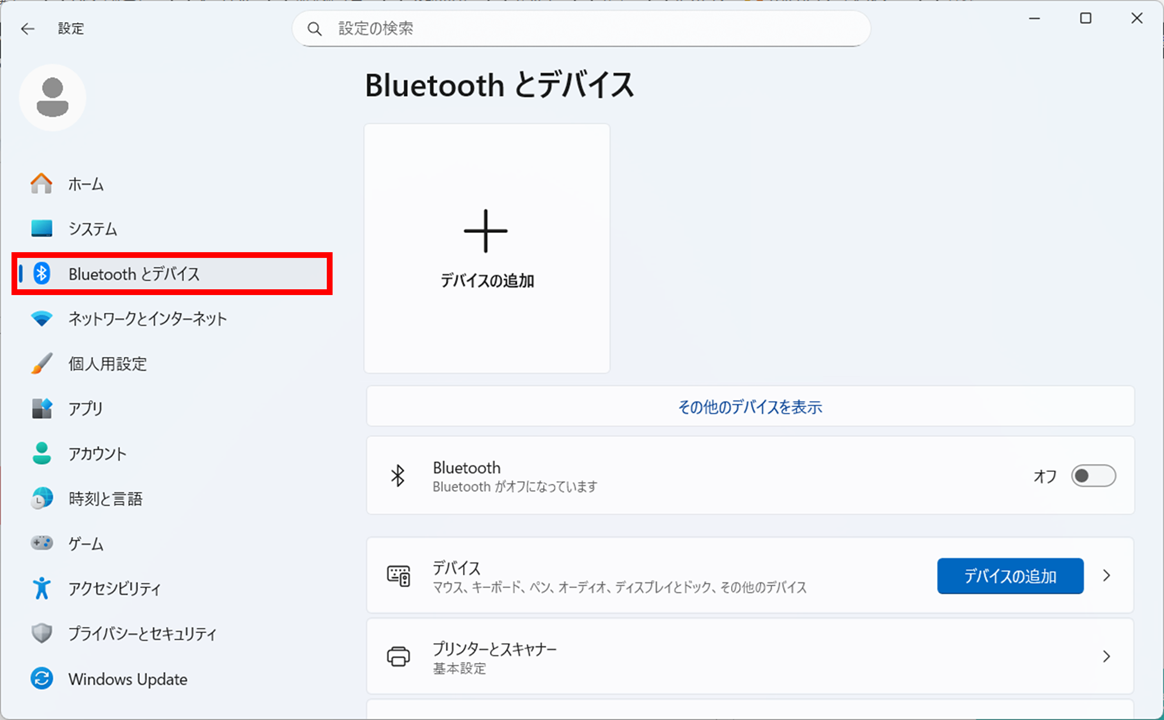Click the 設定 window title text

pos(71,28)
